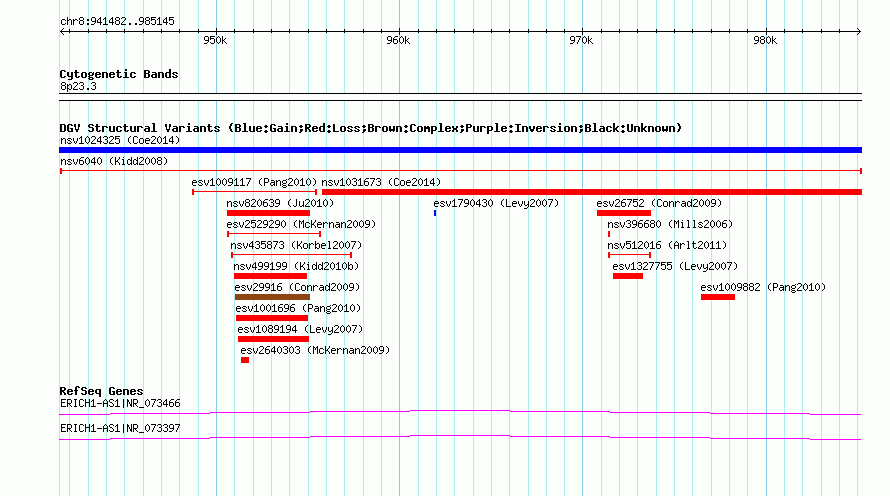Viewport: 890px width, 496px height.
Task: Open nsv396680 (Mills2006) variant label
Action: pyautogui.click(x=670, y=224)
